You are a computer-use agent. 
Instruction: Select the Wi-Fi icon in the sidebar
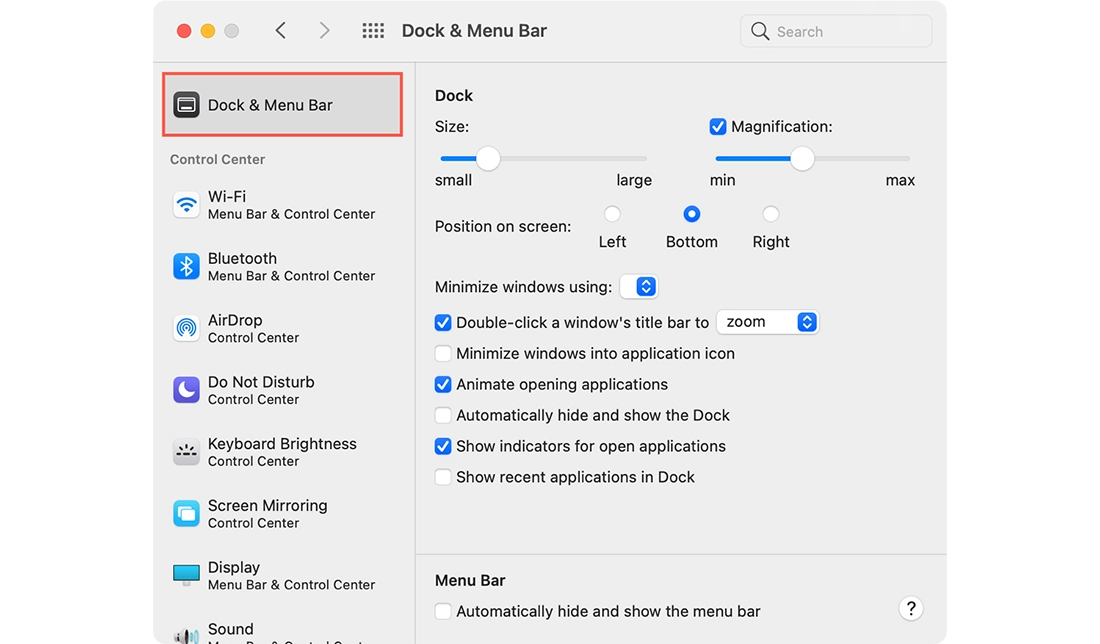186,205
